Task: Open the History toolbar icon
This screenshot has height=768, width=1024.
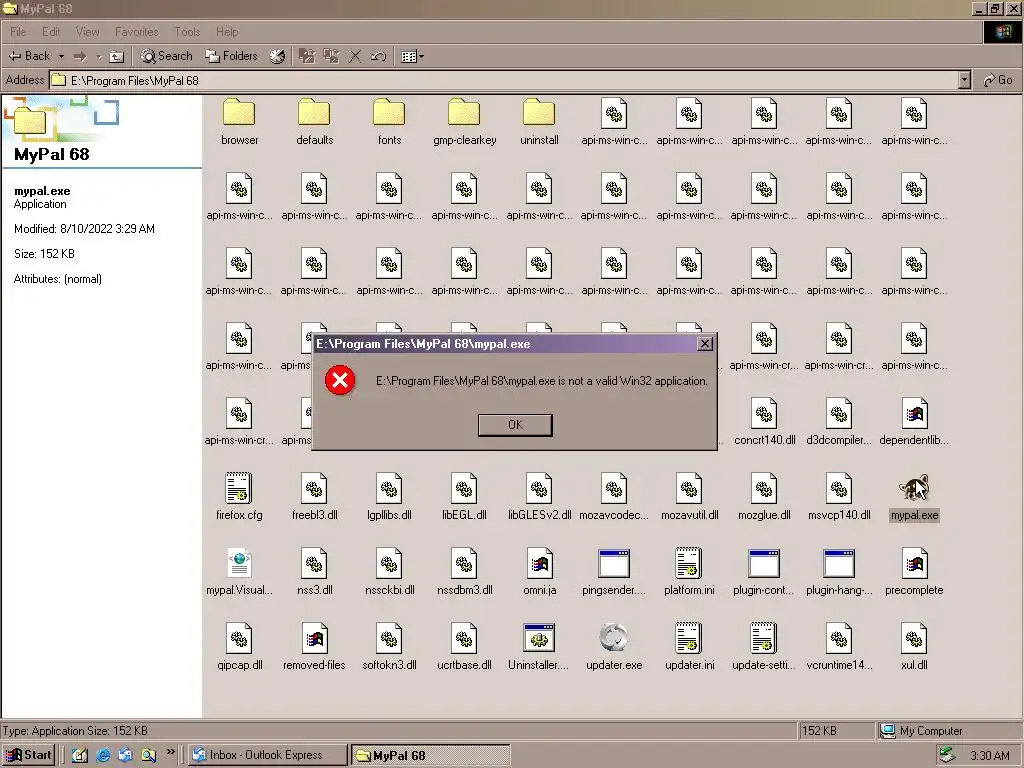Action: click(278, 56)
